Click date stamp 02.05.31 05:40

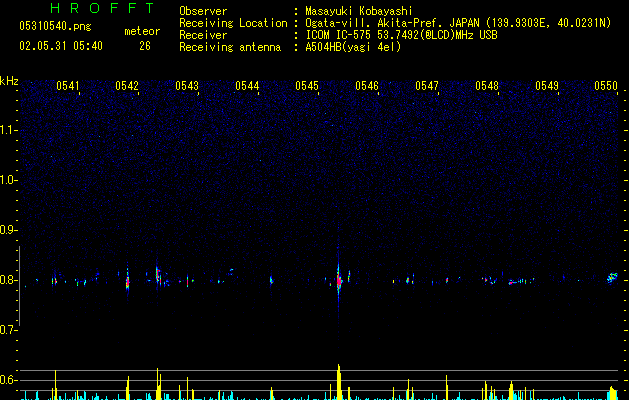(x=61, y=46)
